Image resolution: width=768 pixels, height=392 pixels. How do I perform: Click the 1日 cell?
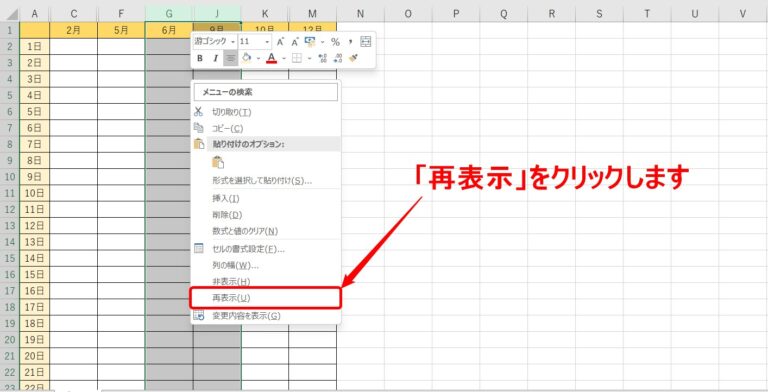tap(34, 47)
